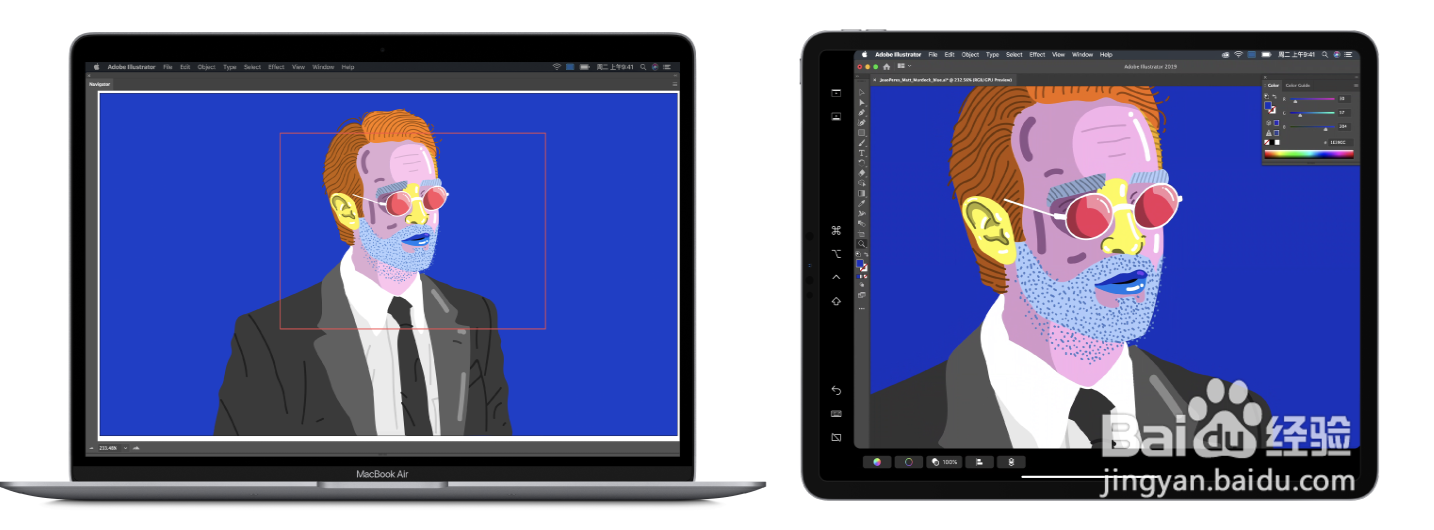Click the Sidecar Shift key arrow icon

[x=836, y=300]
